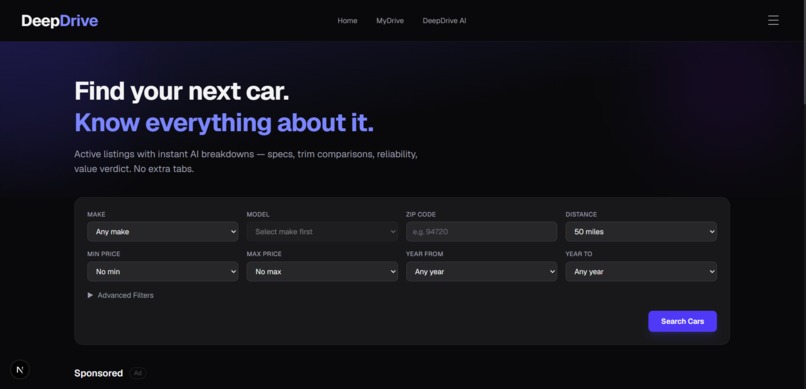Open the Year From dropdown

[482, 271]
